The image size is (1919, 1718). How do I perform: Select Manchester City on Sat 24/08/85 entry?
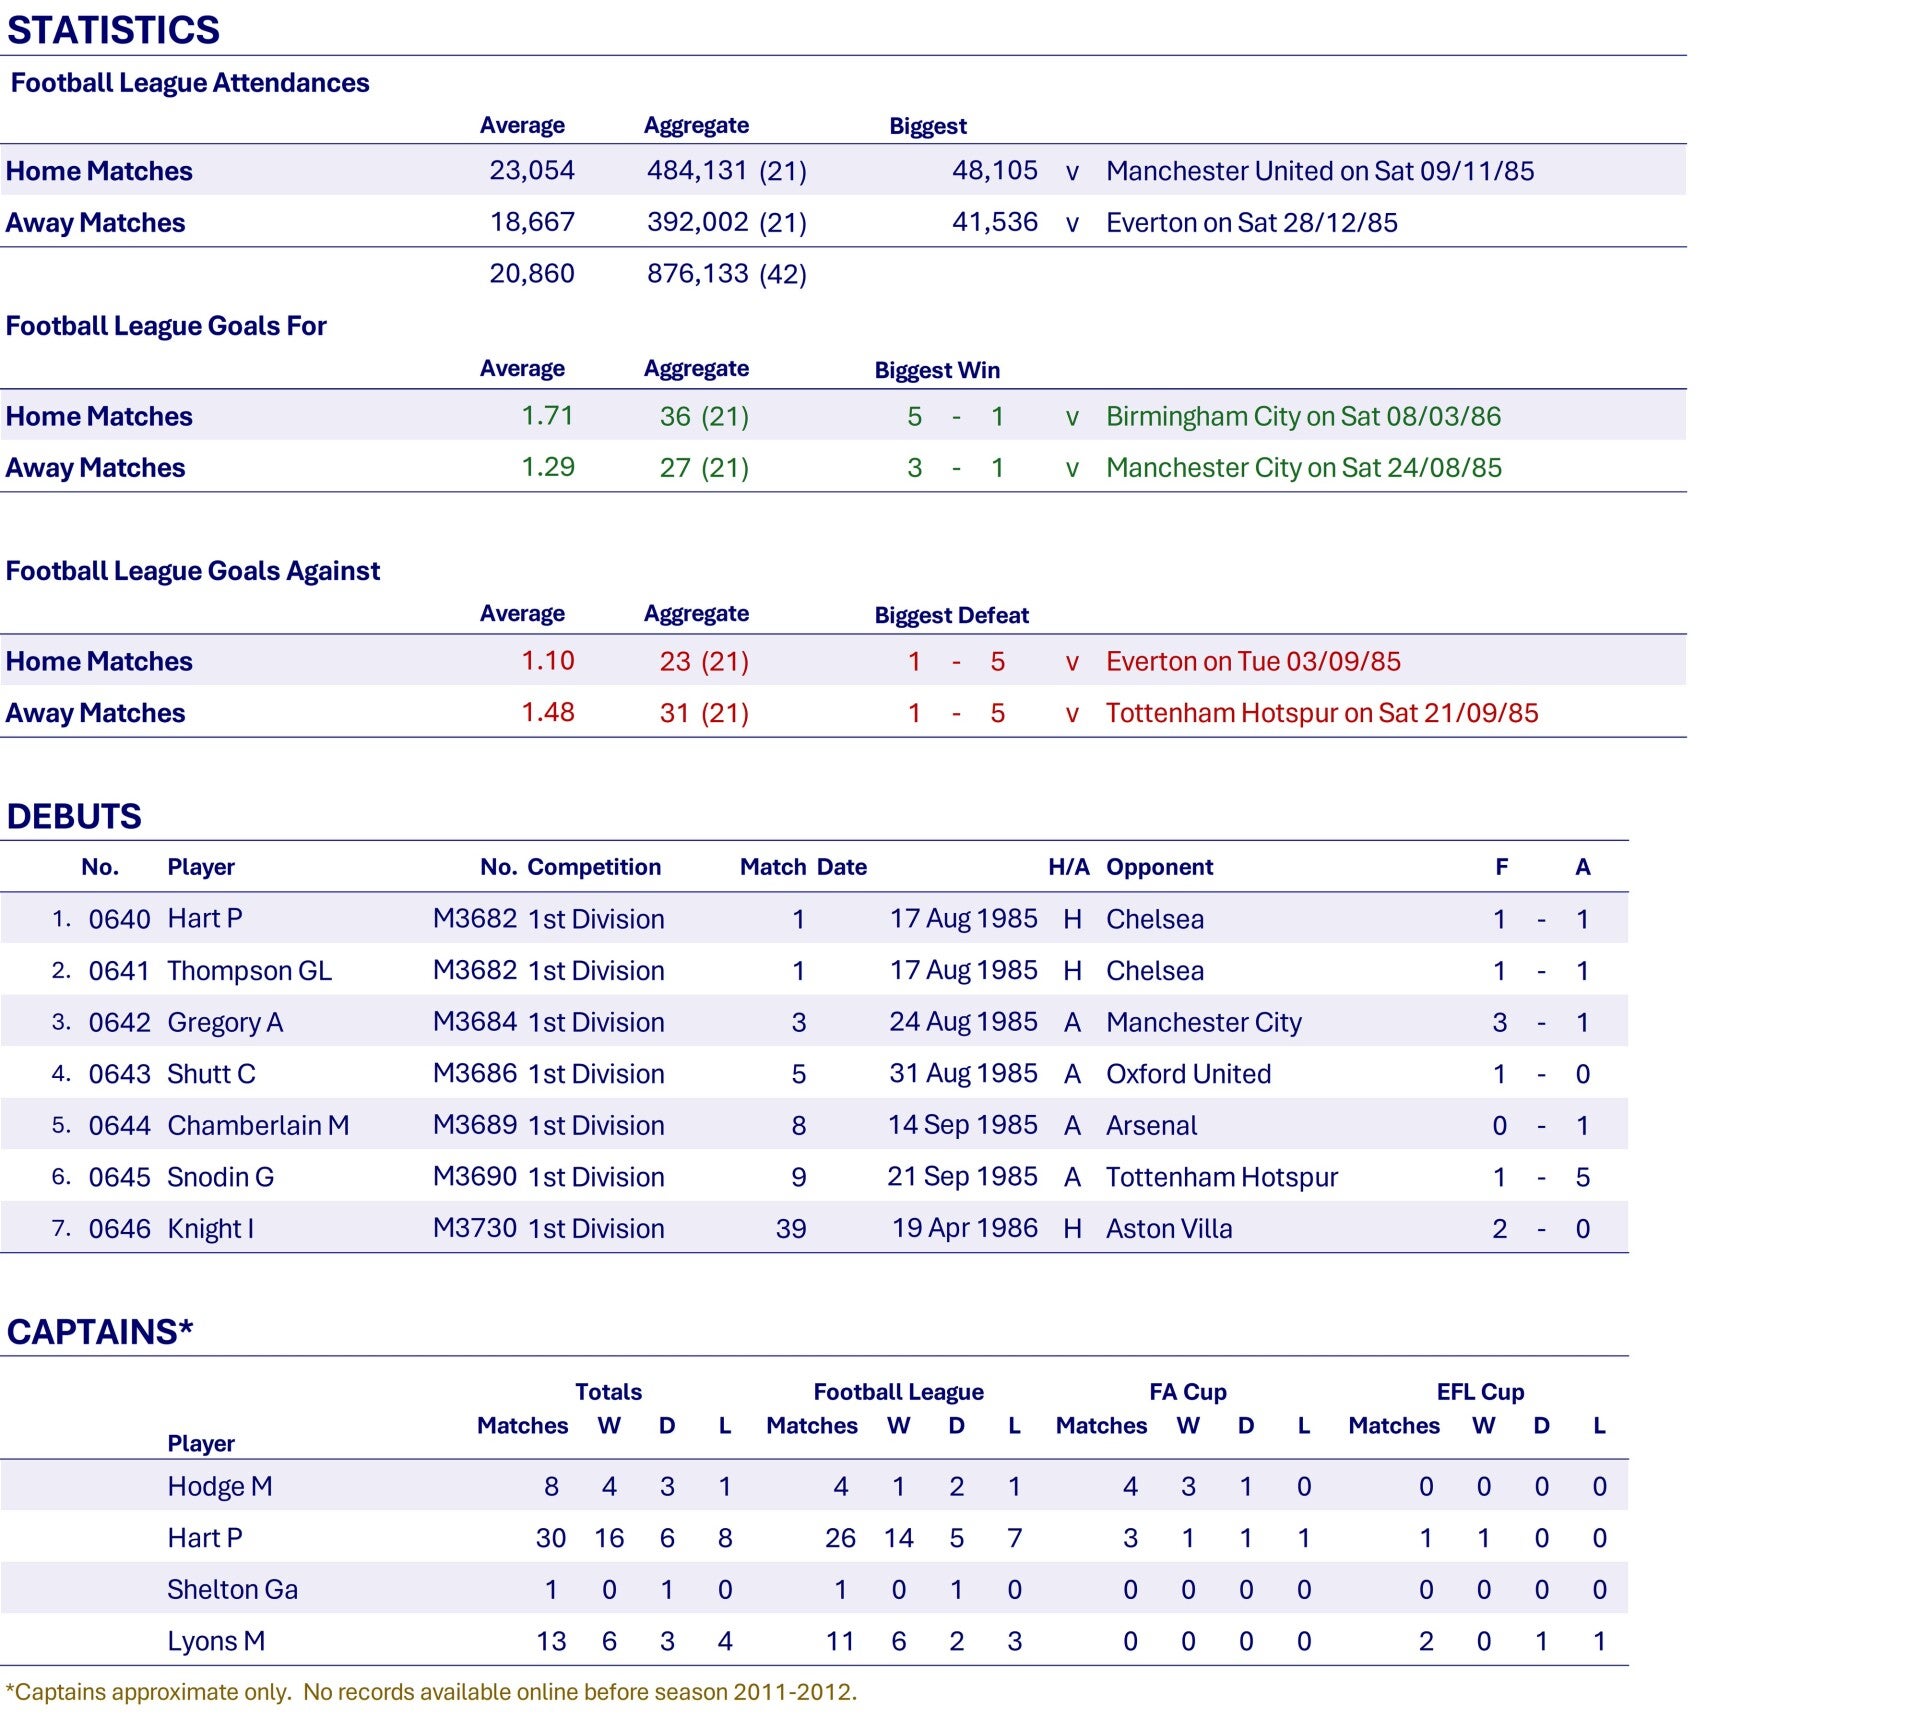click(1303, 467)
